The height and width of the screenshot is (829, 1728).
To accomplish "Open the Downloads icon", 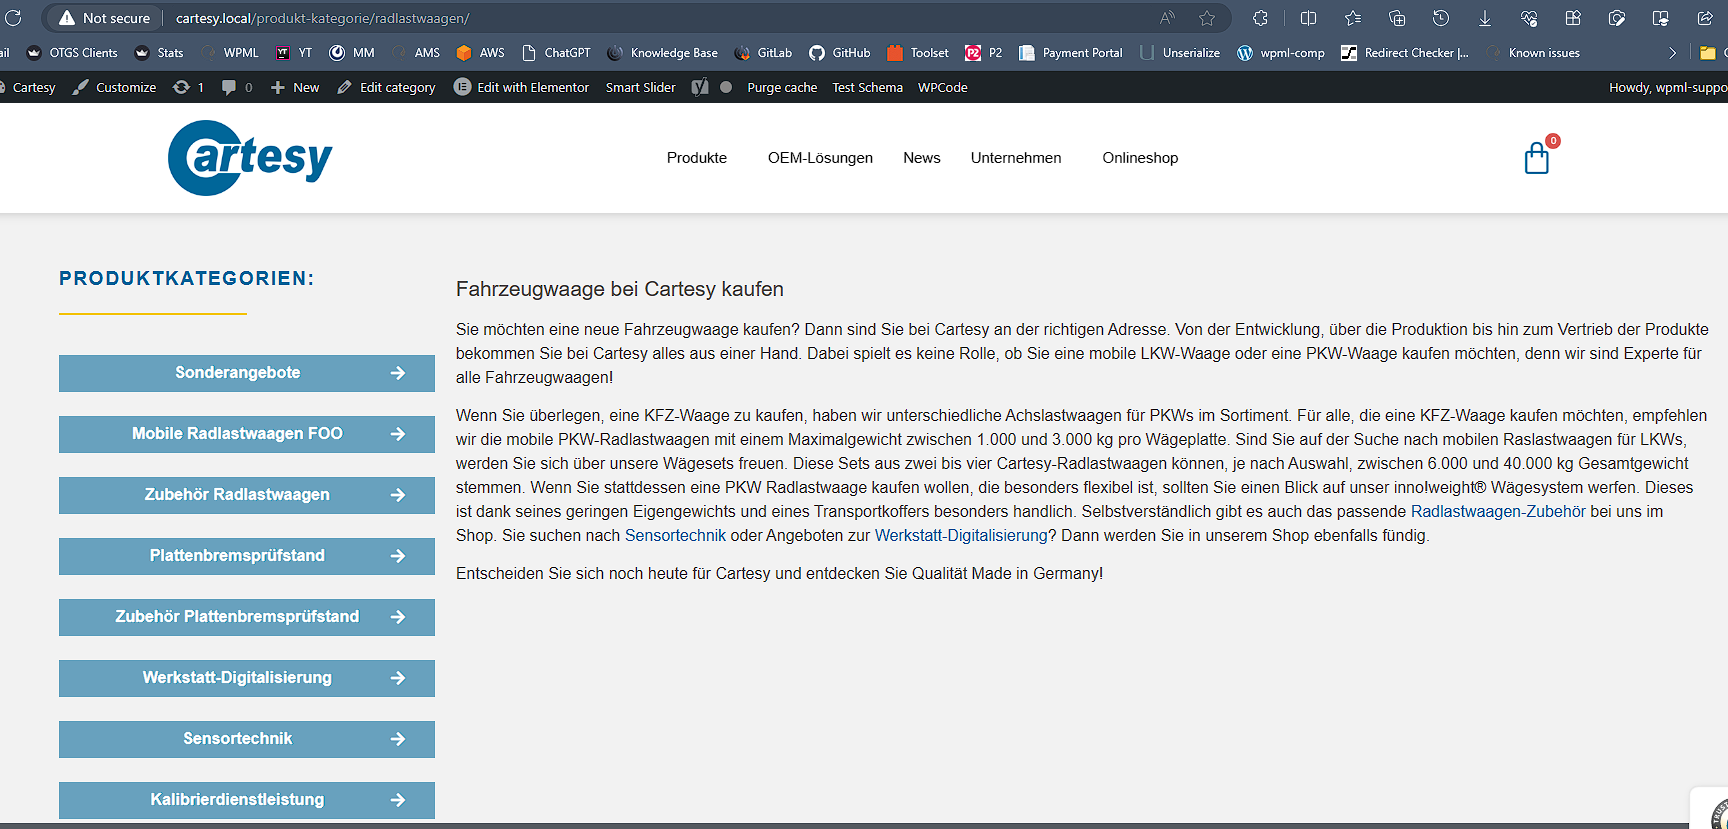I will (x=1485, y=18).
